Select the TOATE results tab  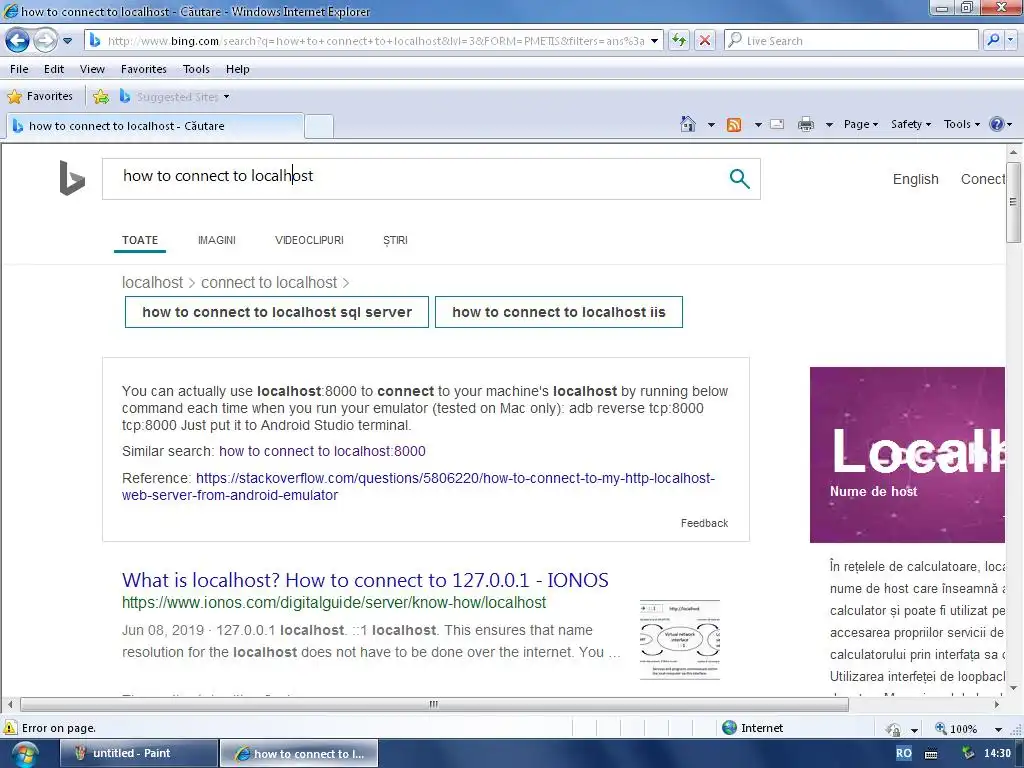tap(140, 240)
